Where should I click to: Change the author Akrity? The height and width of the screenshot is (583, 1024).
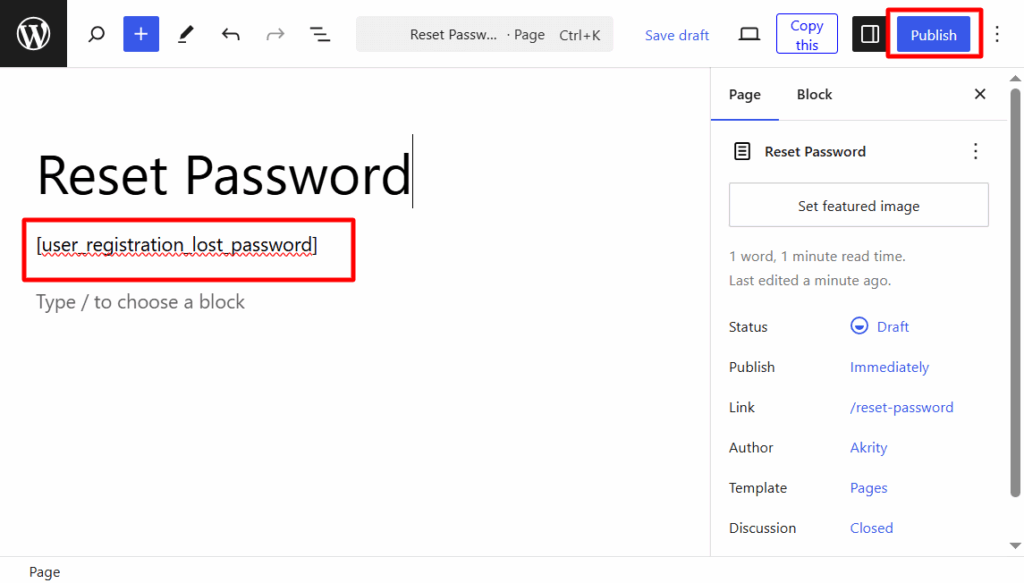point(869,448)
